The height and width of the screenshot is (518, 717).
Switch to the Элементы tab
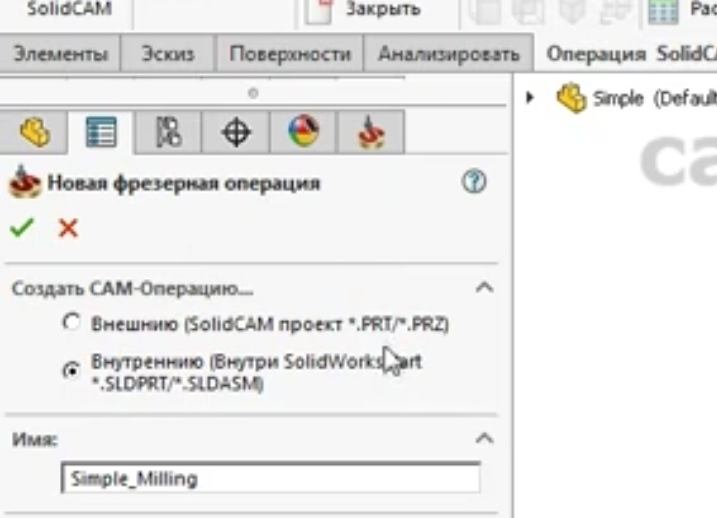(60, 54)
